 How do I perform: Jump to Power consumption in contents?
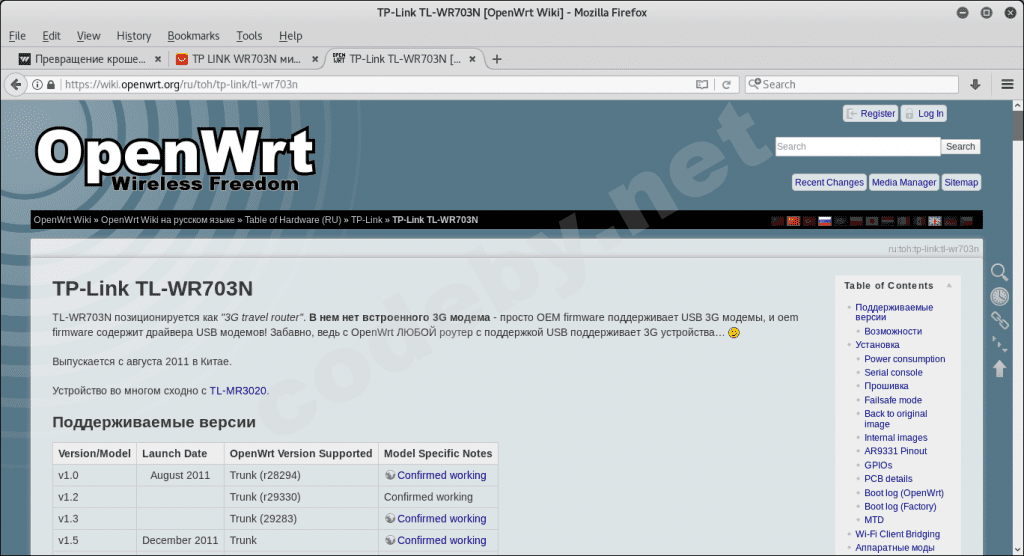click(x=904, y=359)
